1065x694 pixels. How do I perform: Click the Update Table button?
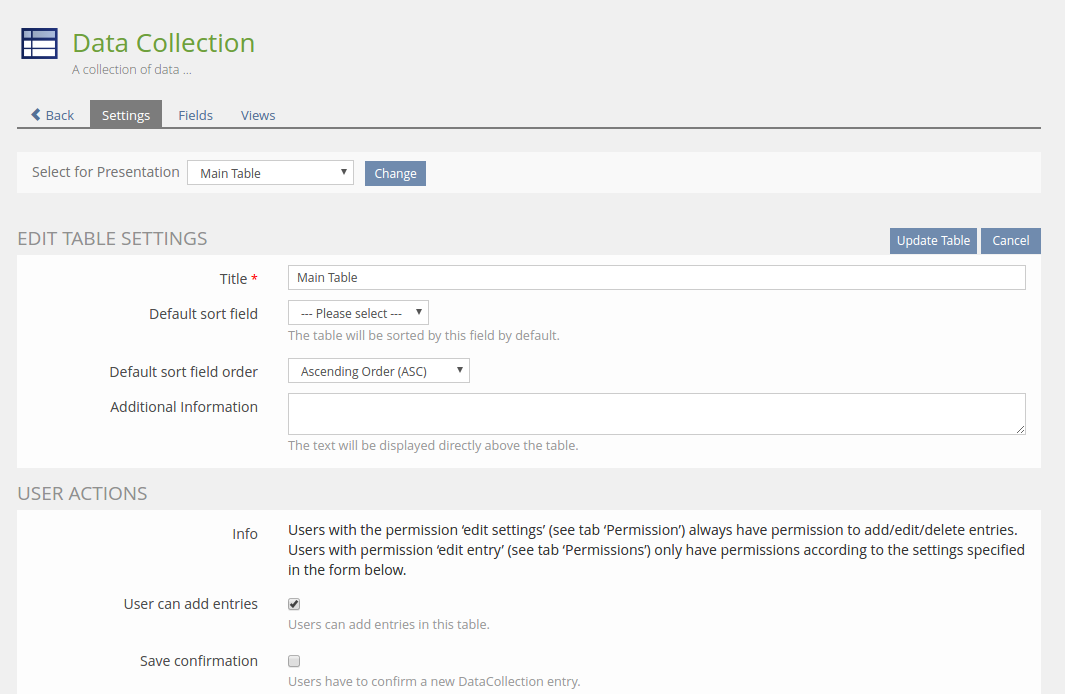point(932,240)
